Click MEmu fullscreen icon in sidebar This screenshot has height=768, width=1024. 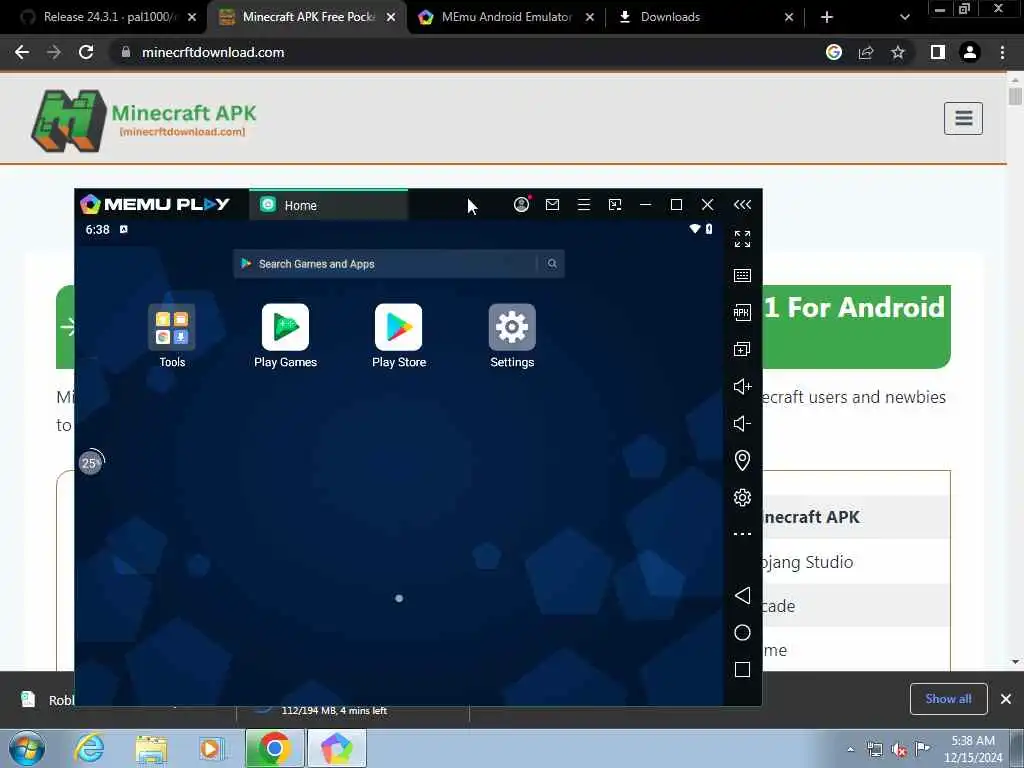coord(742,239)
